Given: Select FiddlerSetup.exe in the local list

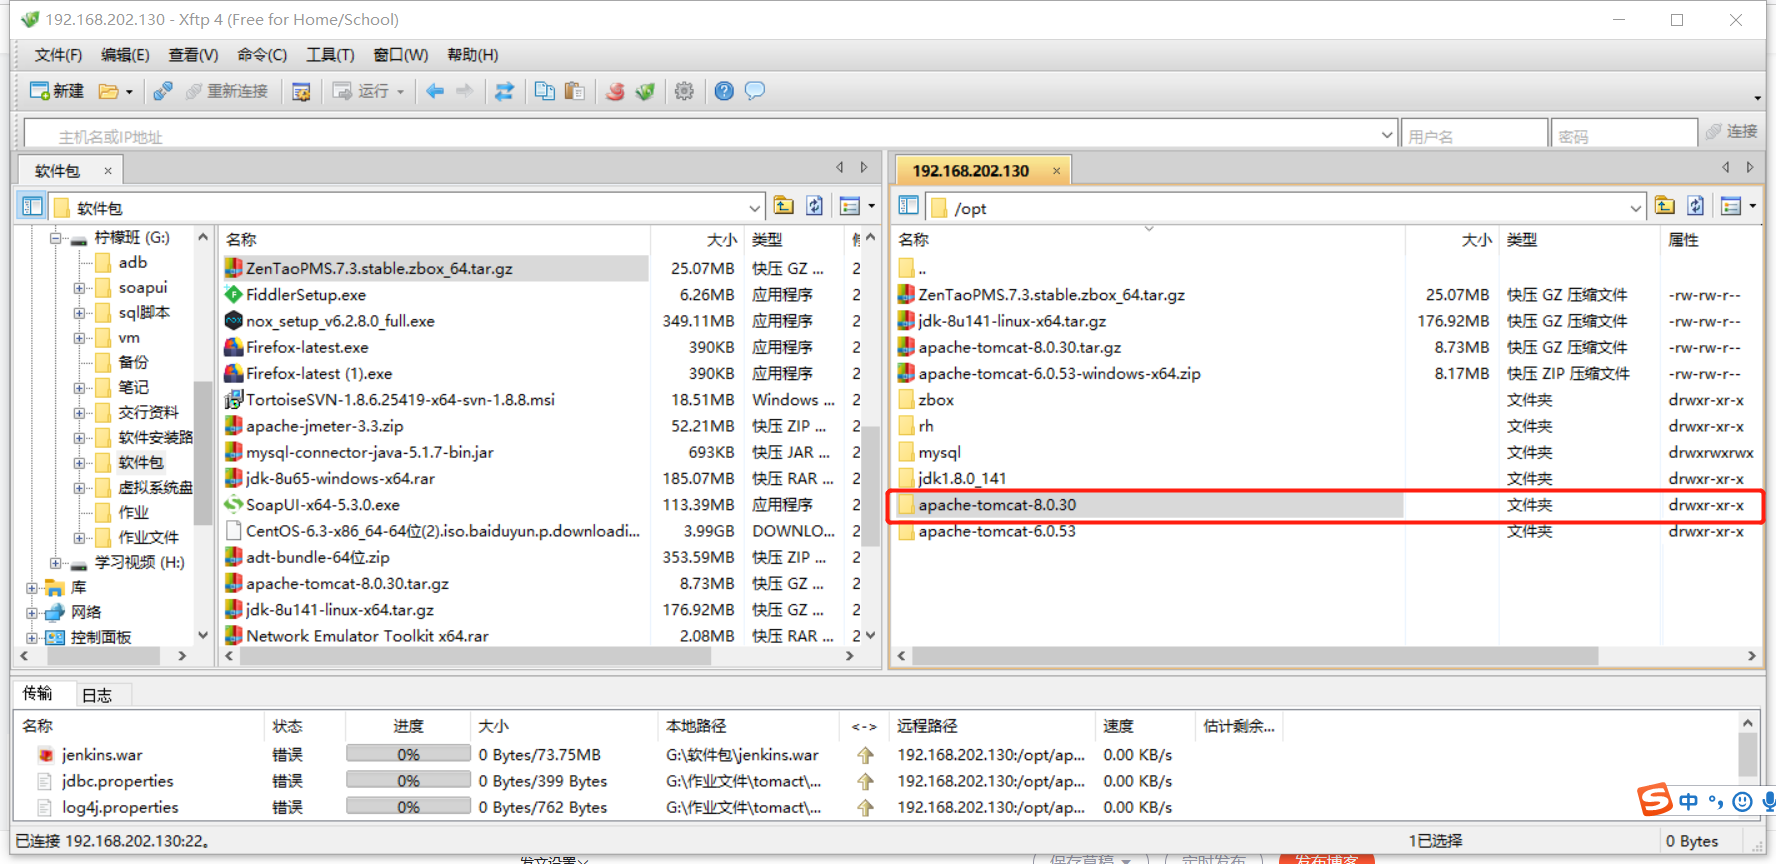Looking at the screenshot, I should [x=306, y=295].
